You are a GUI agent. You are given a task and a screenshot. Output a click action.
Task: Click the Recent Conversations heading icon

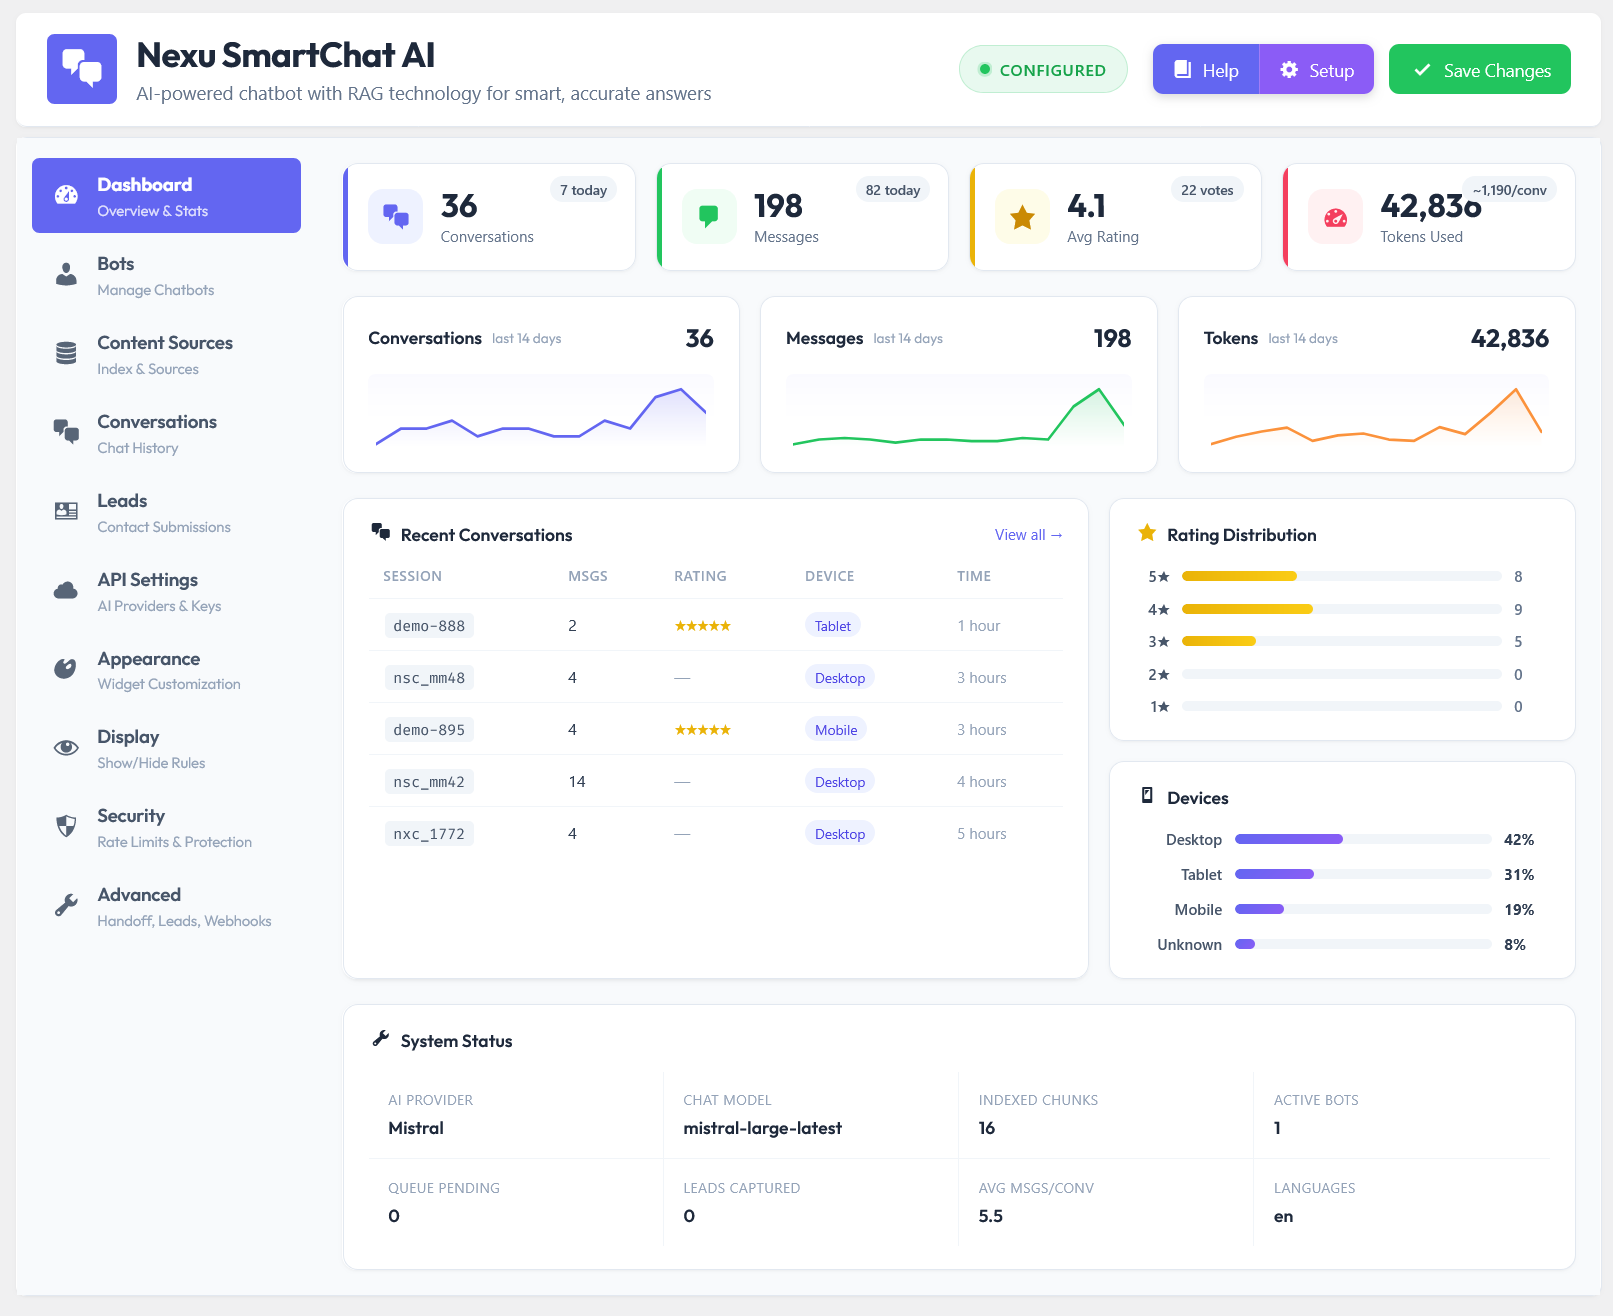(381, 531)
